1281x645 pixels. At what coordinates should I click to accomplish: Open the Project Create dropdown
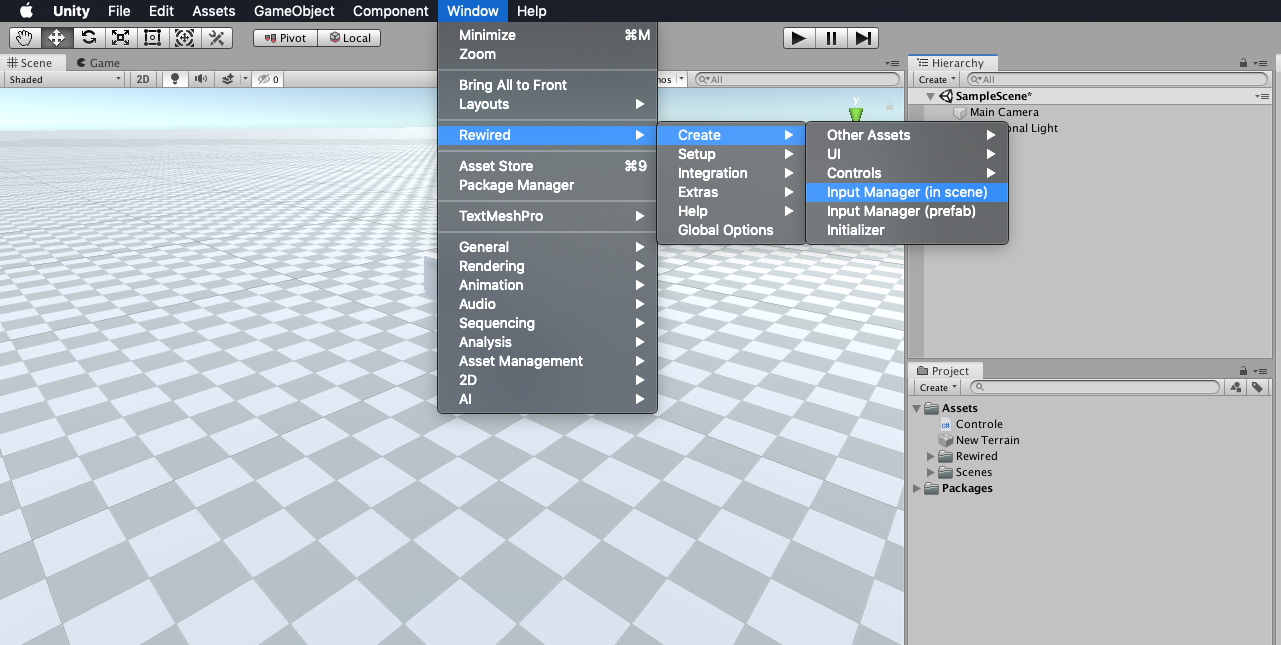tap(938, 387)
